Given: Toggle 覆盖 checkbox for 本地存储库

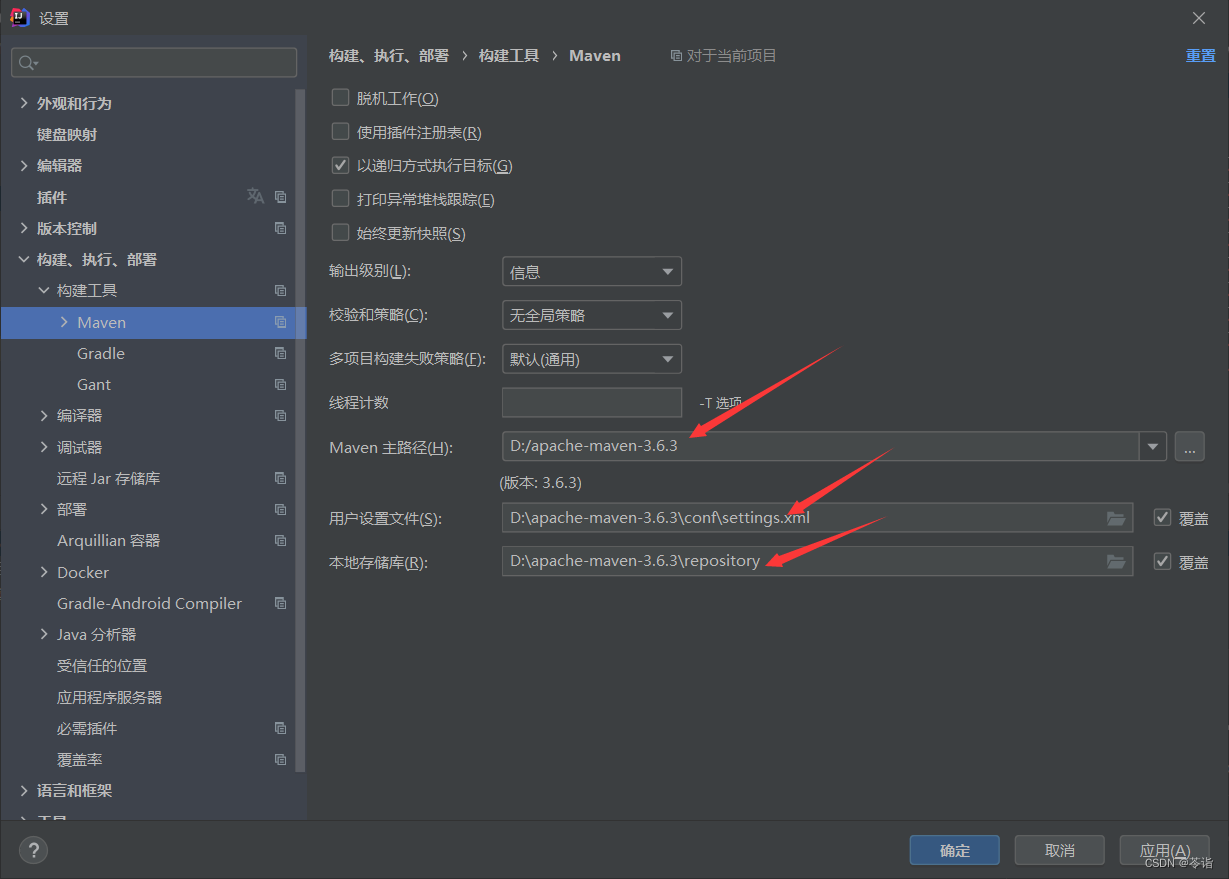Looking at the screenshot, I should point(1162,561).
